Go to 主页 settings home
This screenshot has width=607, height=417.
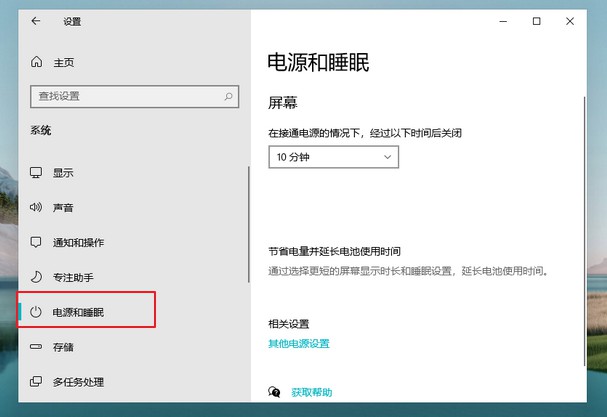pos(64,62)
